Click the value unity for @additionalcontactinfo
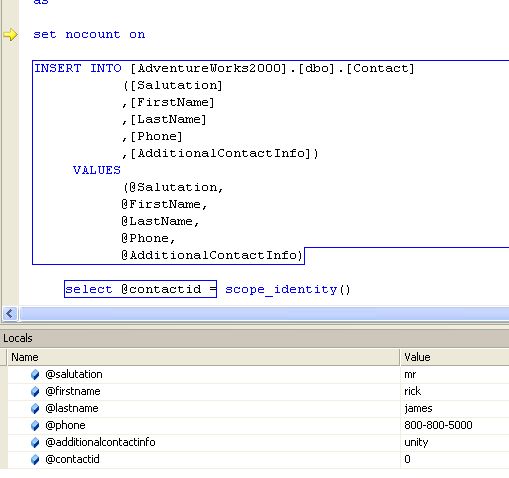The height and width of the screenshot is (478, 509). [x=416, y=443]
